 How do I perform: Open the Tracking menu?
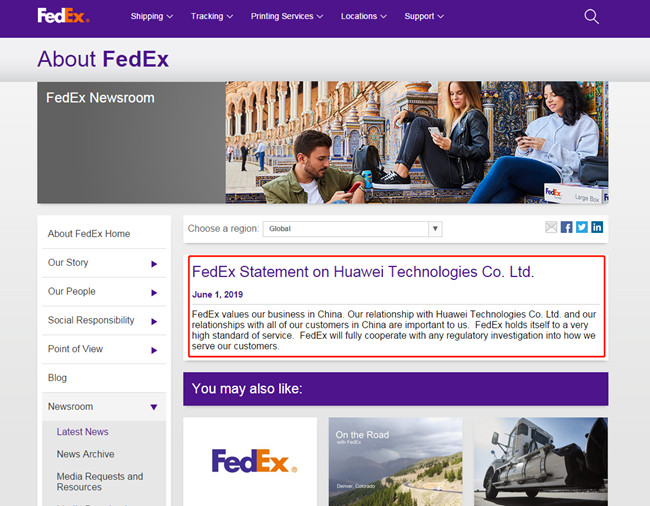point(212,16)
